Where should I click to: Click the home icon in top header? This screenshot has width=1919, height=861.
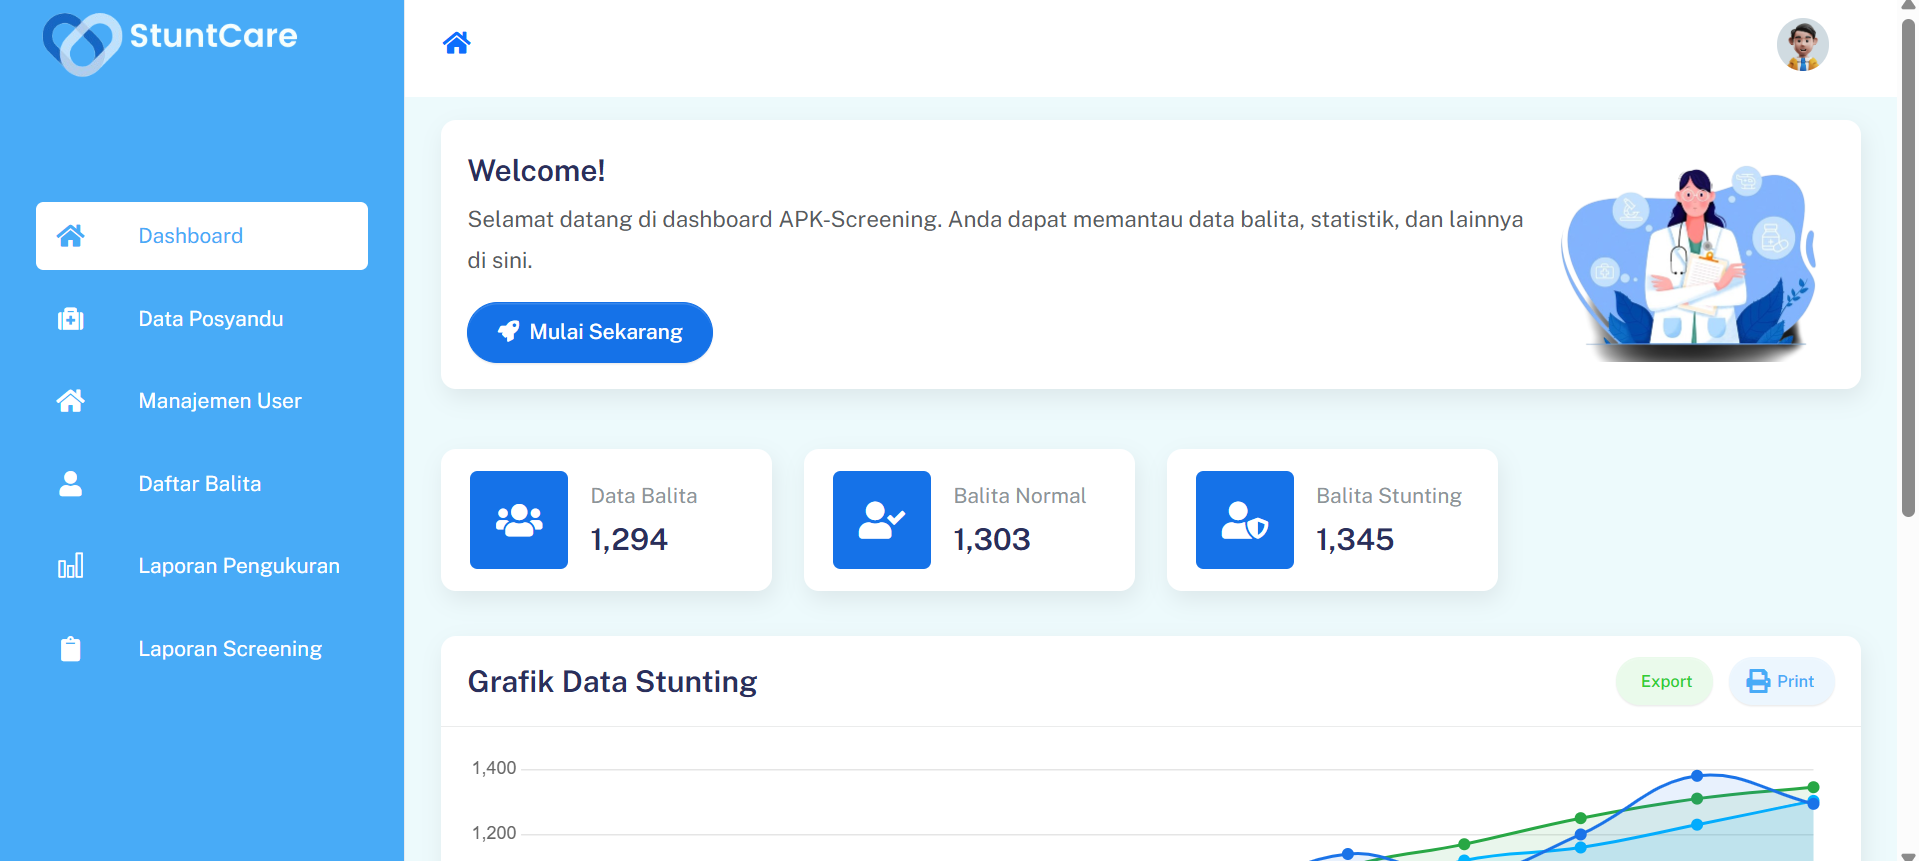pos(457,43)
